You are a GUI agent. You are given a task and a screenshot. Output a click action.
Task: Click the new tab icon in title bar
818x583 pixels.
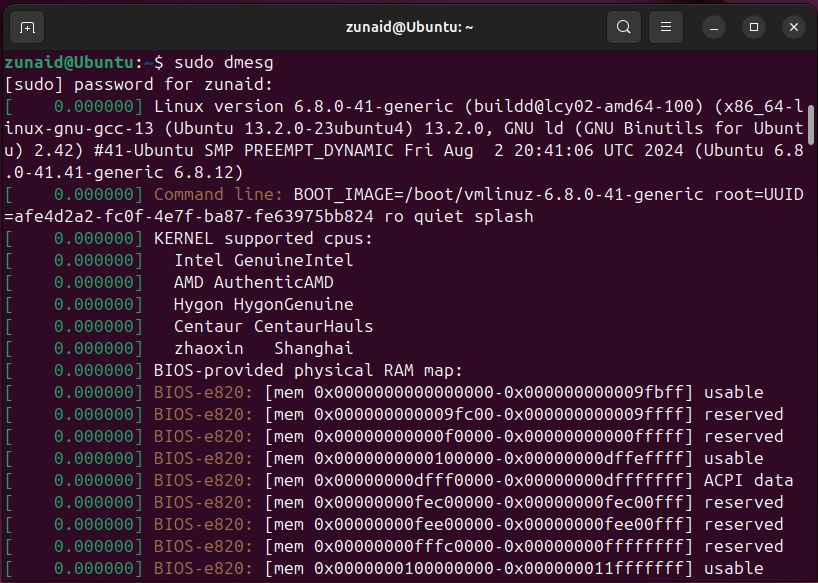(26, 27)
